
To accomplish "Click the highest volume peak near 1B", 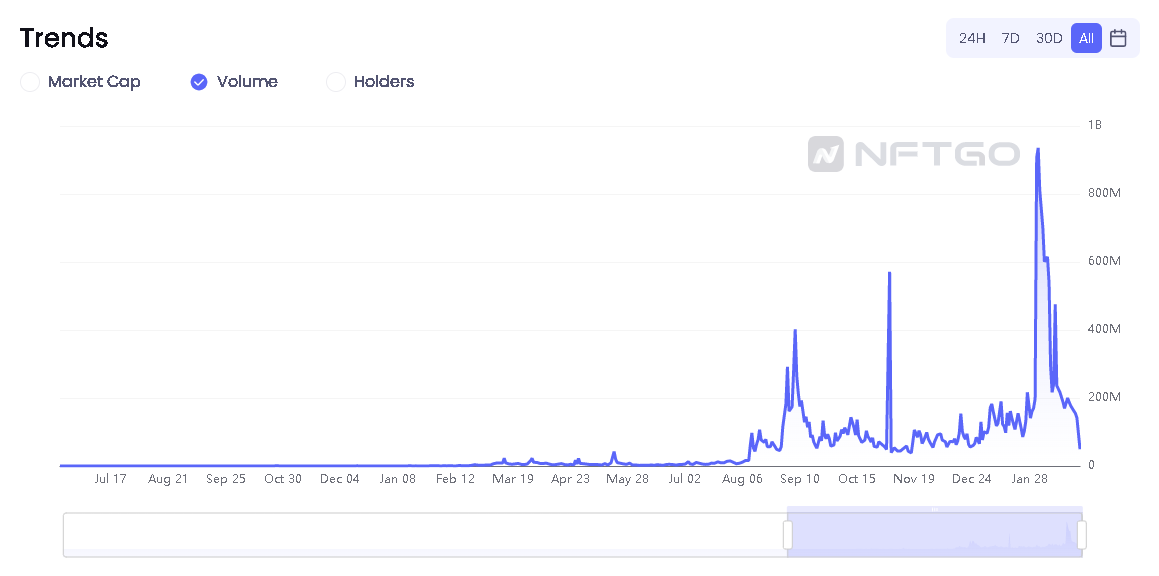I will 1038,149.
